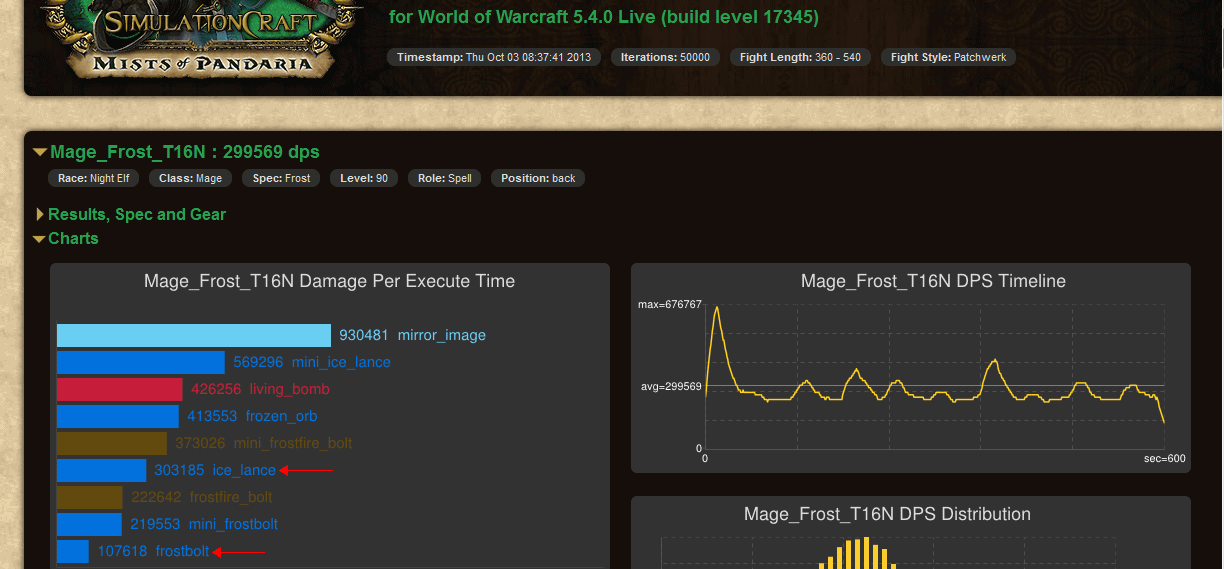Click the Damage Per Execute Time chart title

pos(330,281)
